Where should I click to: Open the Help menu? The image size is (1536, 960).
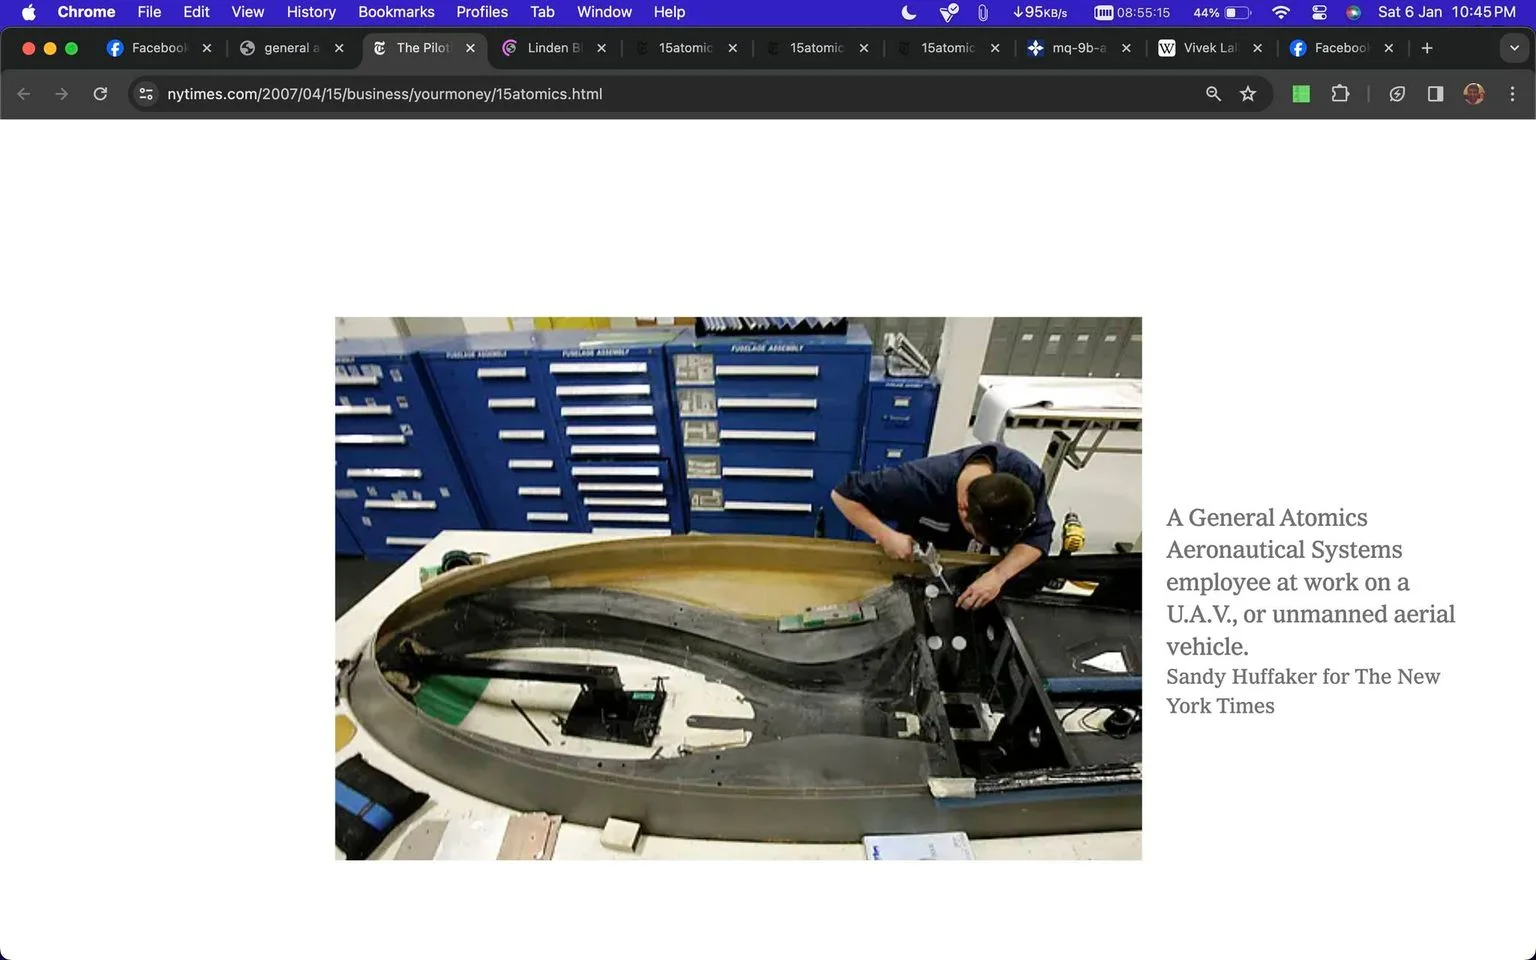pos(669,12)
